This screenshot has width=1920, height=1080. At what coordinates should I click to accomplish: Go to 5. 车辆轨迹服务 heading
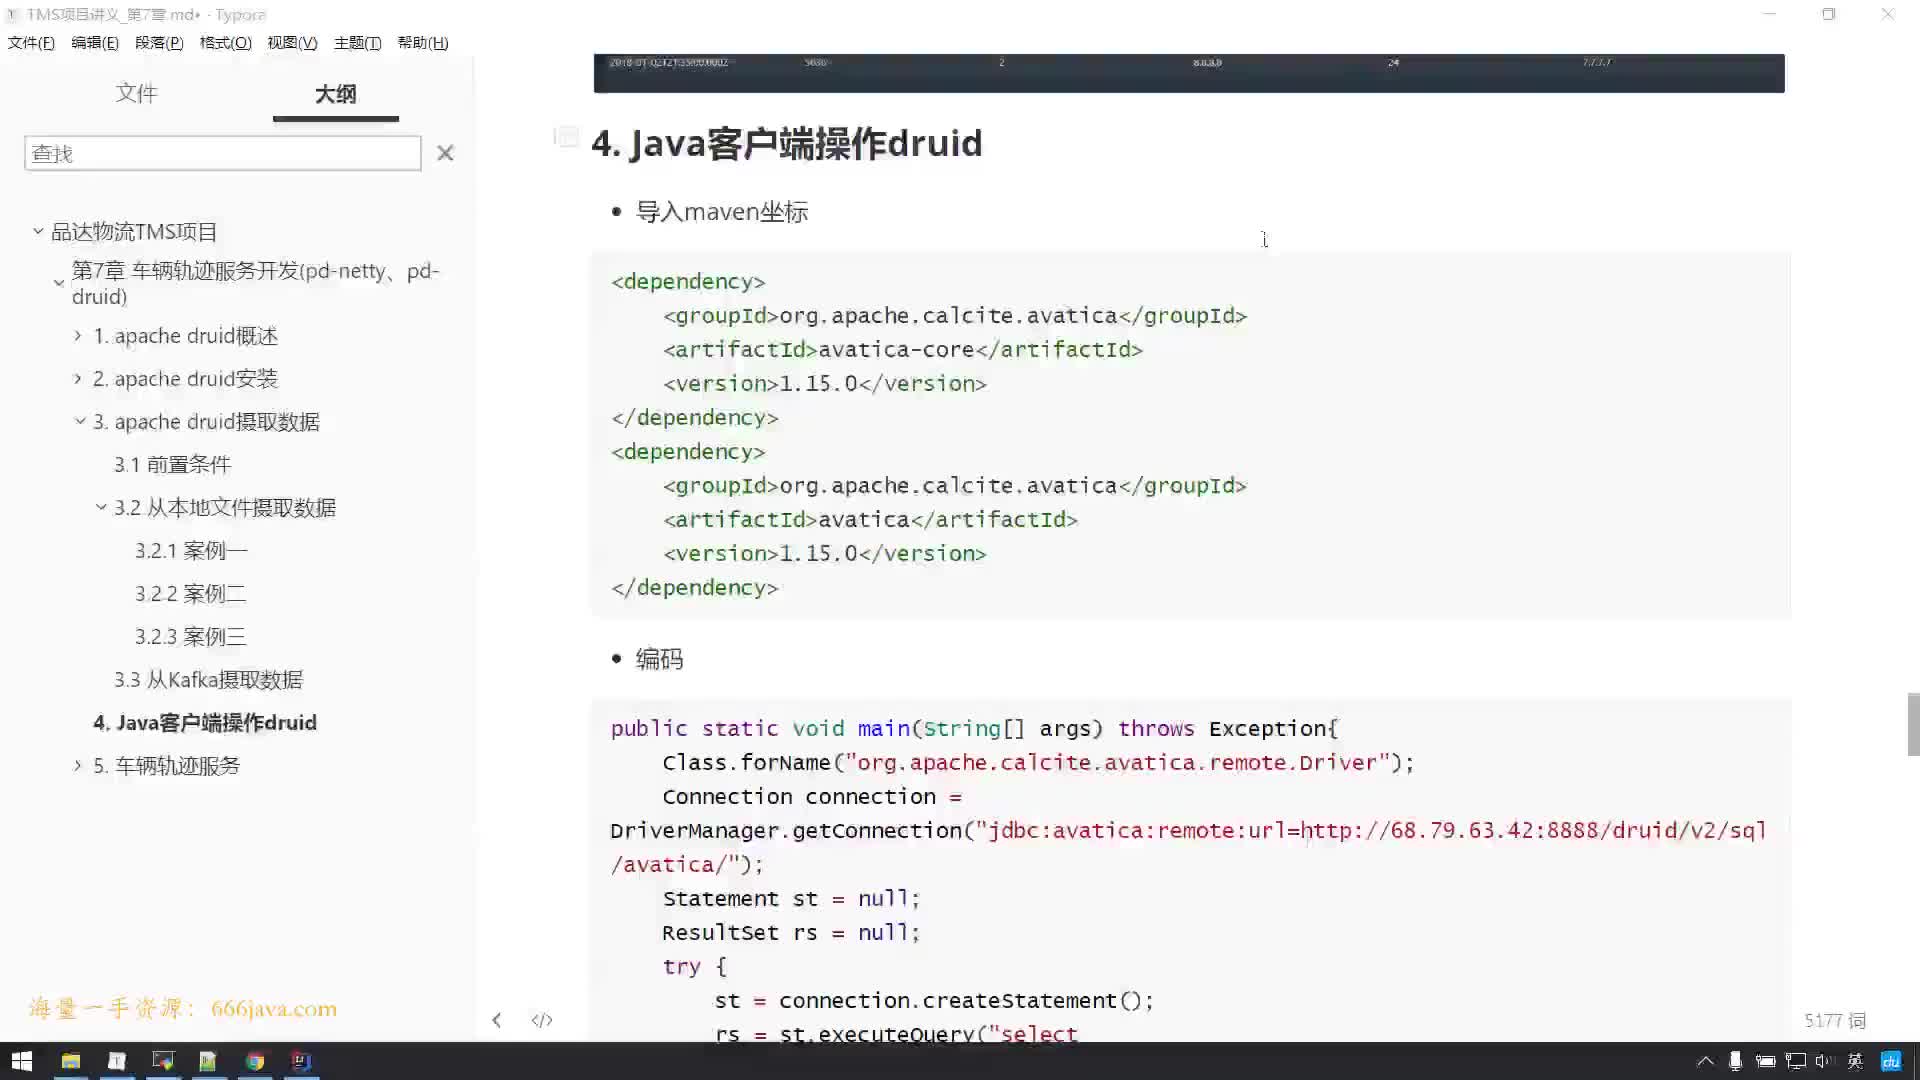[167, 766]
